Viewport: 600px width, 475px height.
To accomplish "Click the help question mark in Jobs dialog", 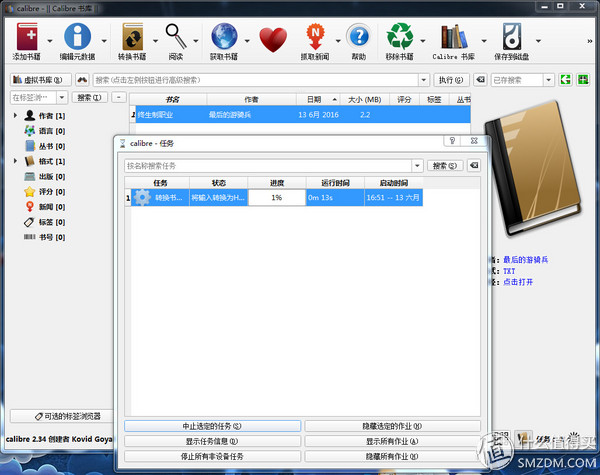I will click(452, 140).
